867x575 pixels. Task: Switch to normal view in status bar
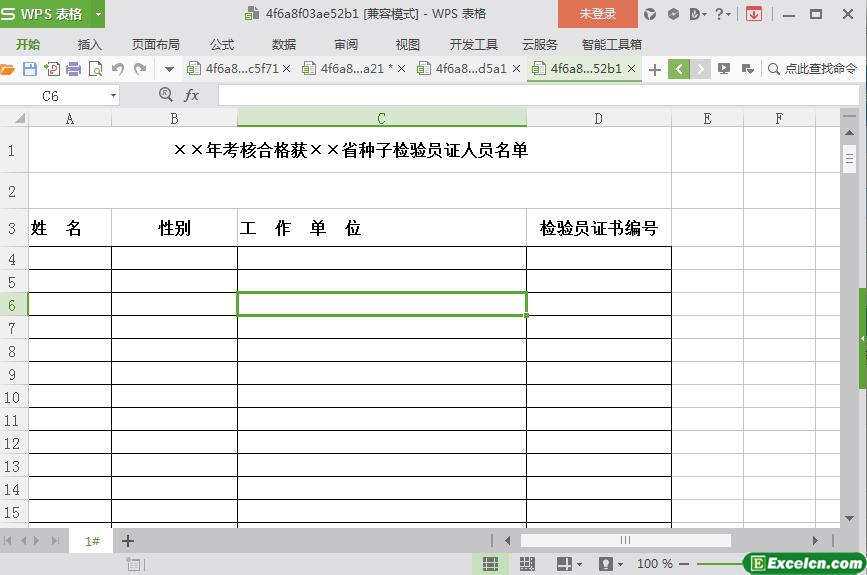490,564
